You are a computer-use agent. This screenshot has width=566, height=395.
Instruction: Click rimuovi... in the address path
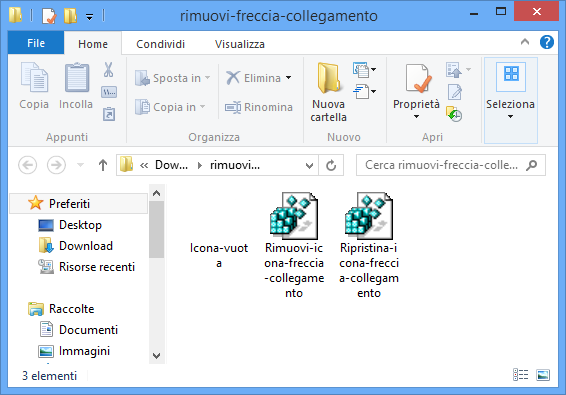(235, 165)
